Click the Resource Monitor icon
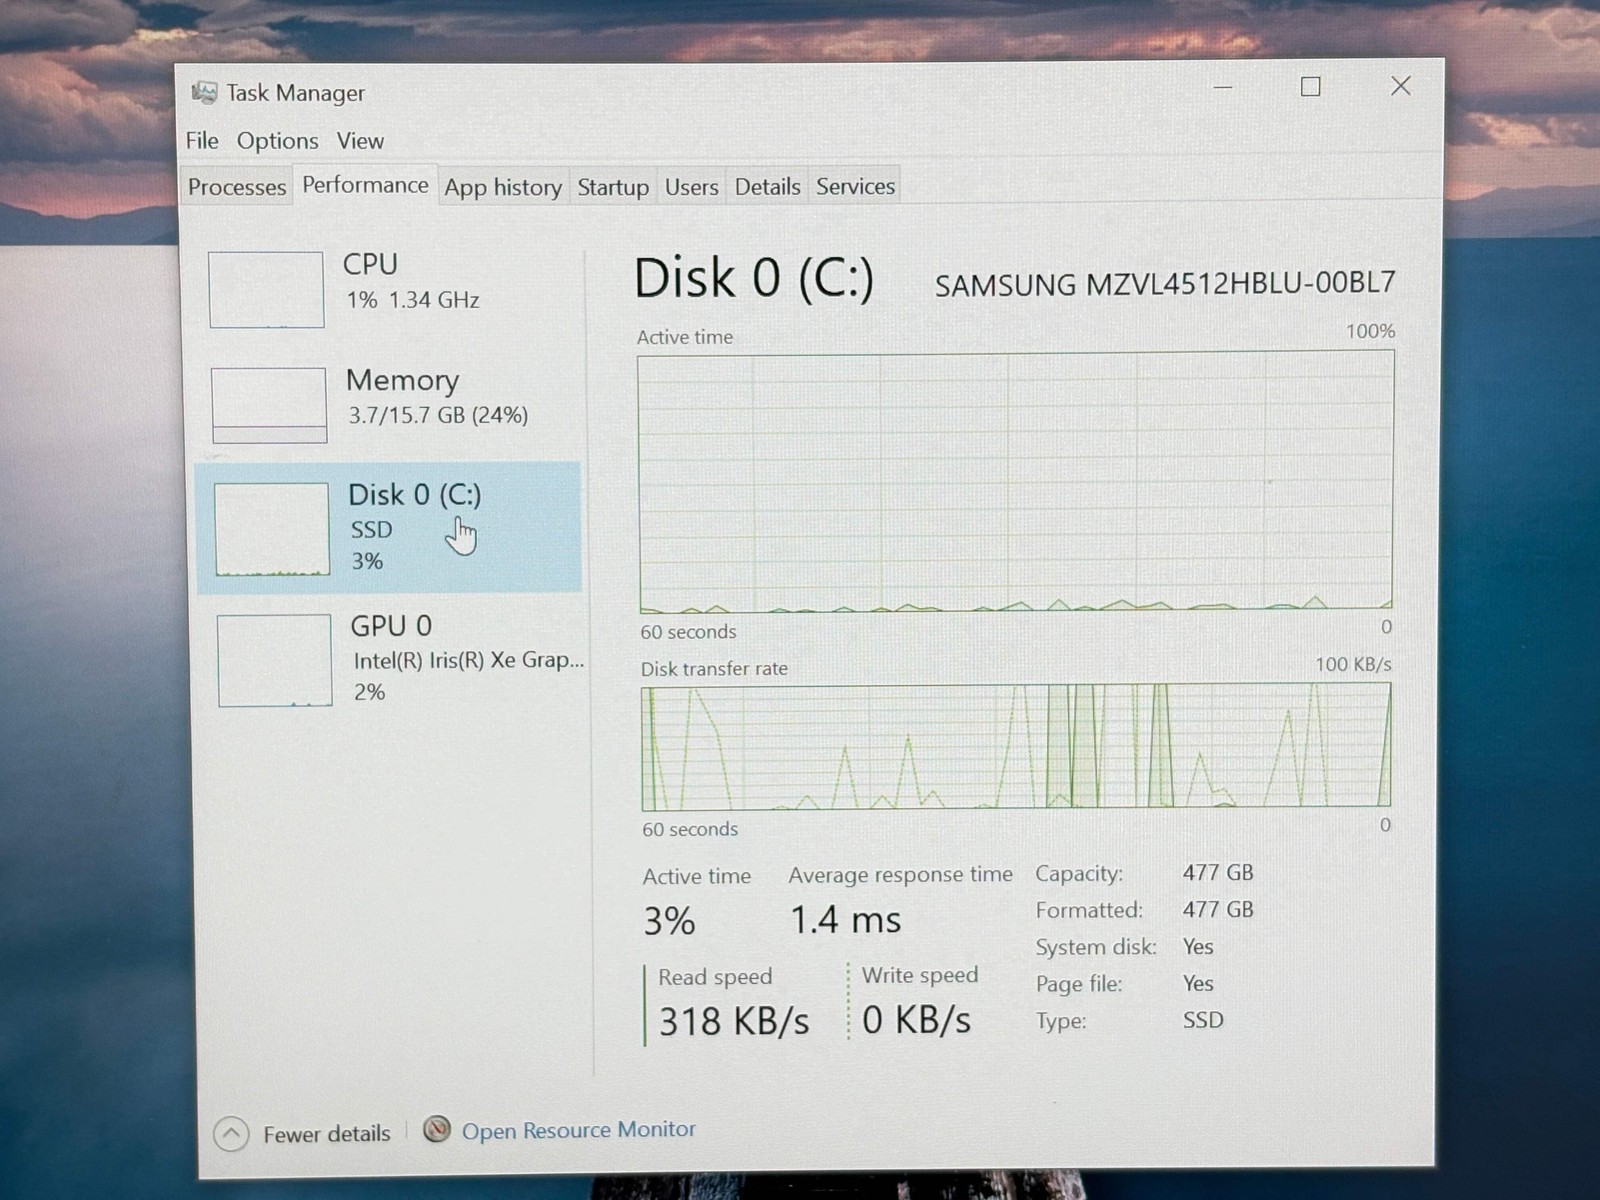The width and height of the screenshot is (1600, 1200). click(x=437, y=1130)
